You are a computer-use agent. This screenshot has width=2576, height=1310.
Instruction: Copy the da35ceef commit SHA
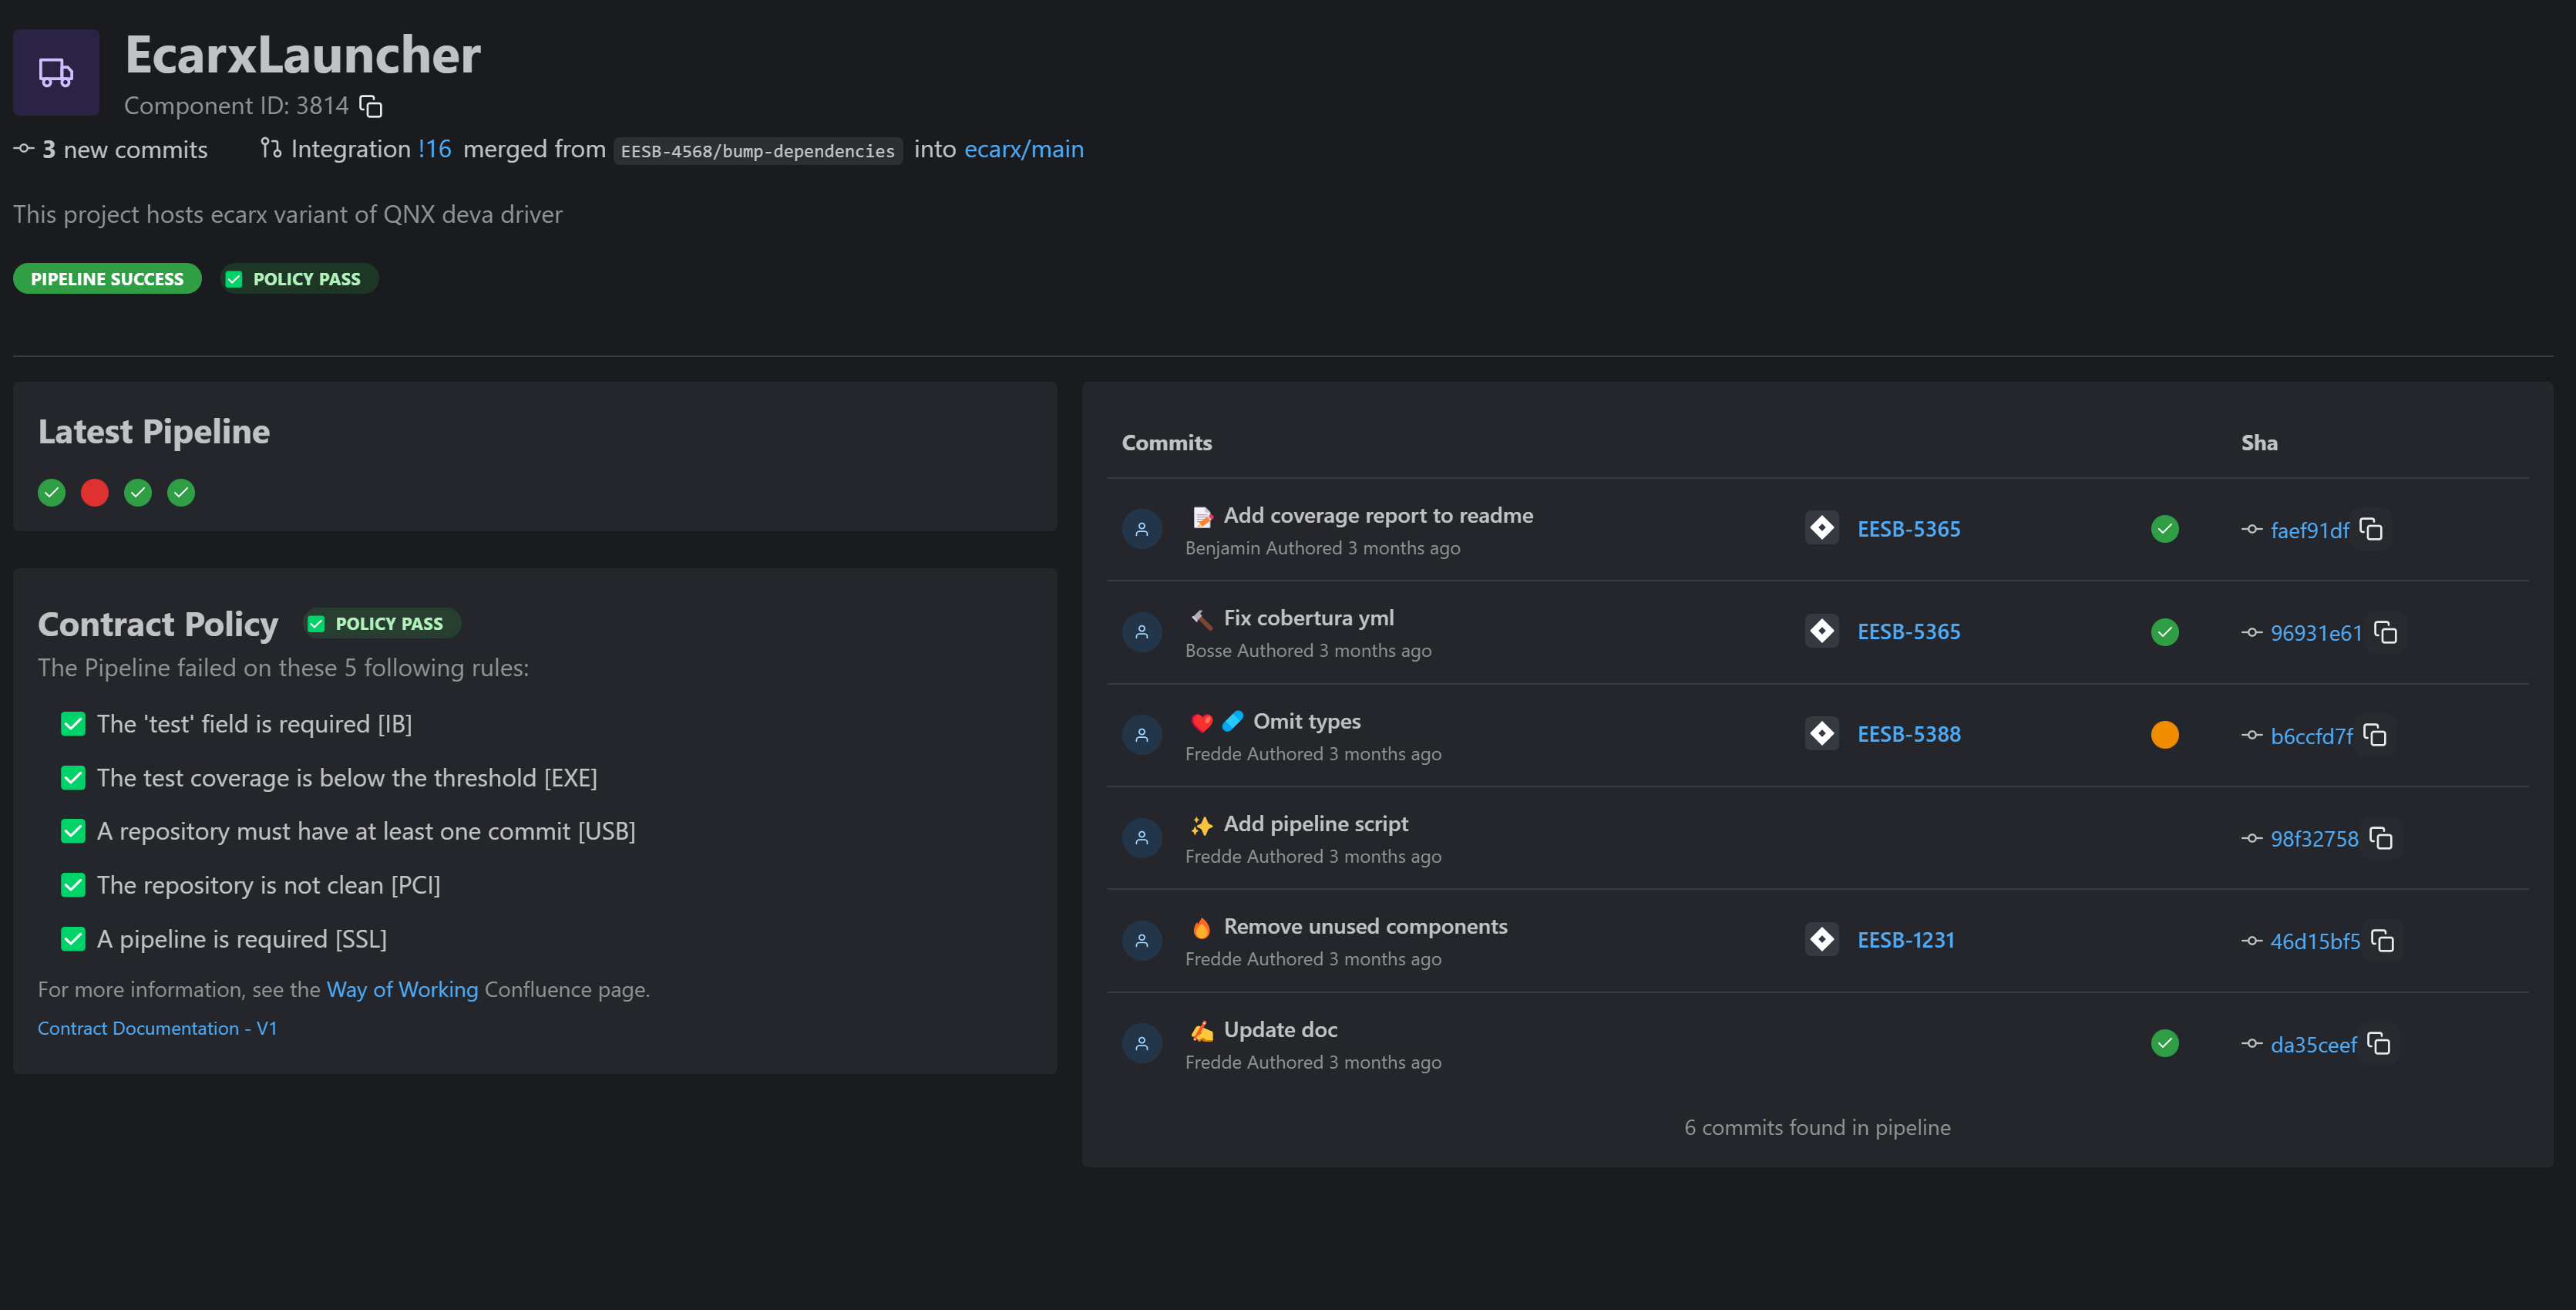pos(2379,1043)
